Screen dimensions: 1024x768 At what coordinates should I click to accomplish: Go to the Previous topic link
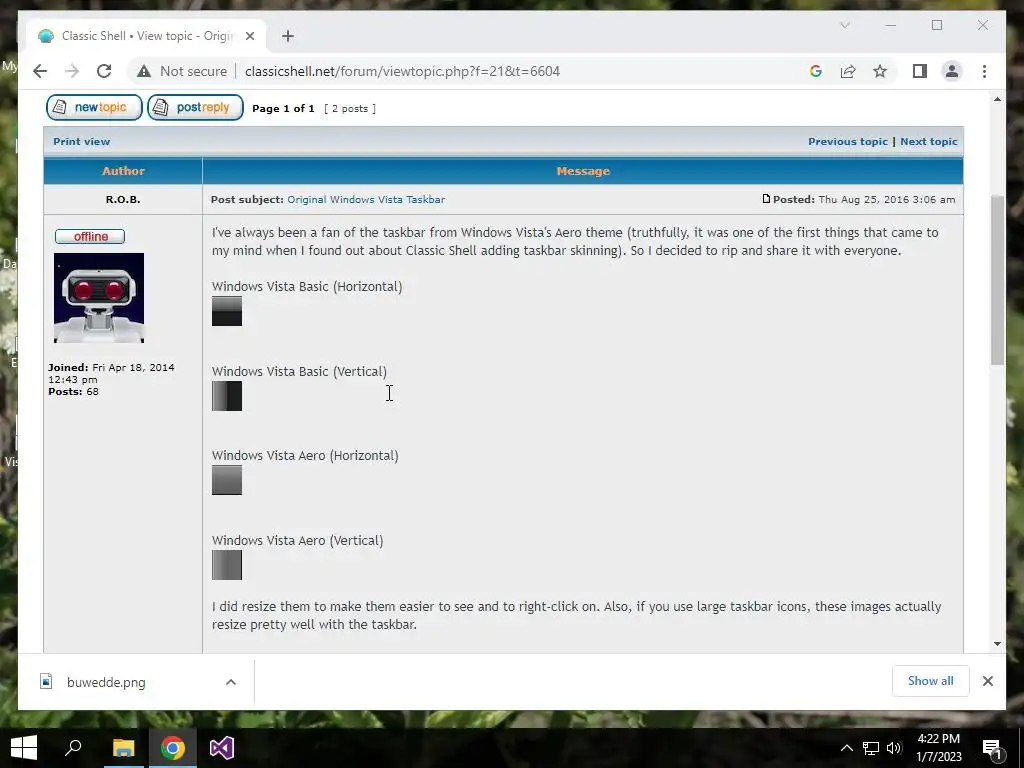[848, 142]
